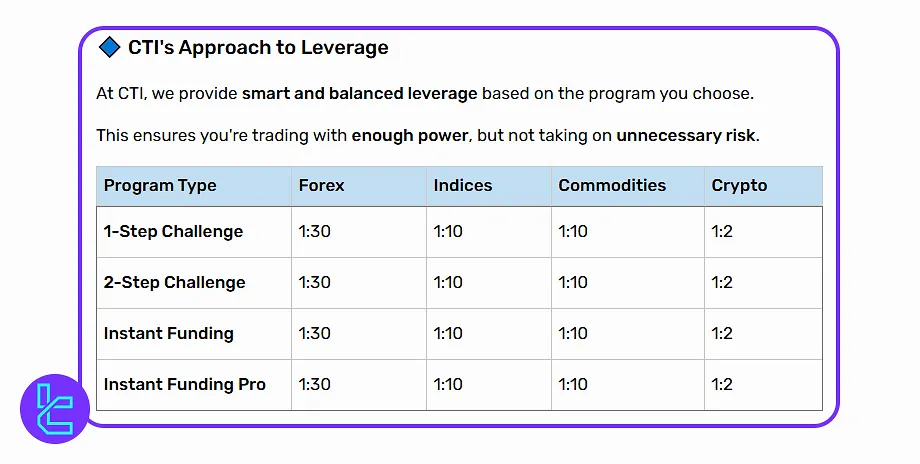Click the Instant Funding row label
The width and height of the screenshot is (920, 464).
pyautogui.click(x=168, y=333)
